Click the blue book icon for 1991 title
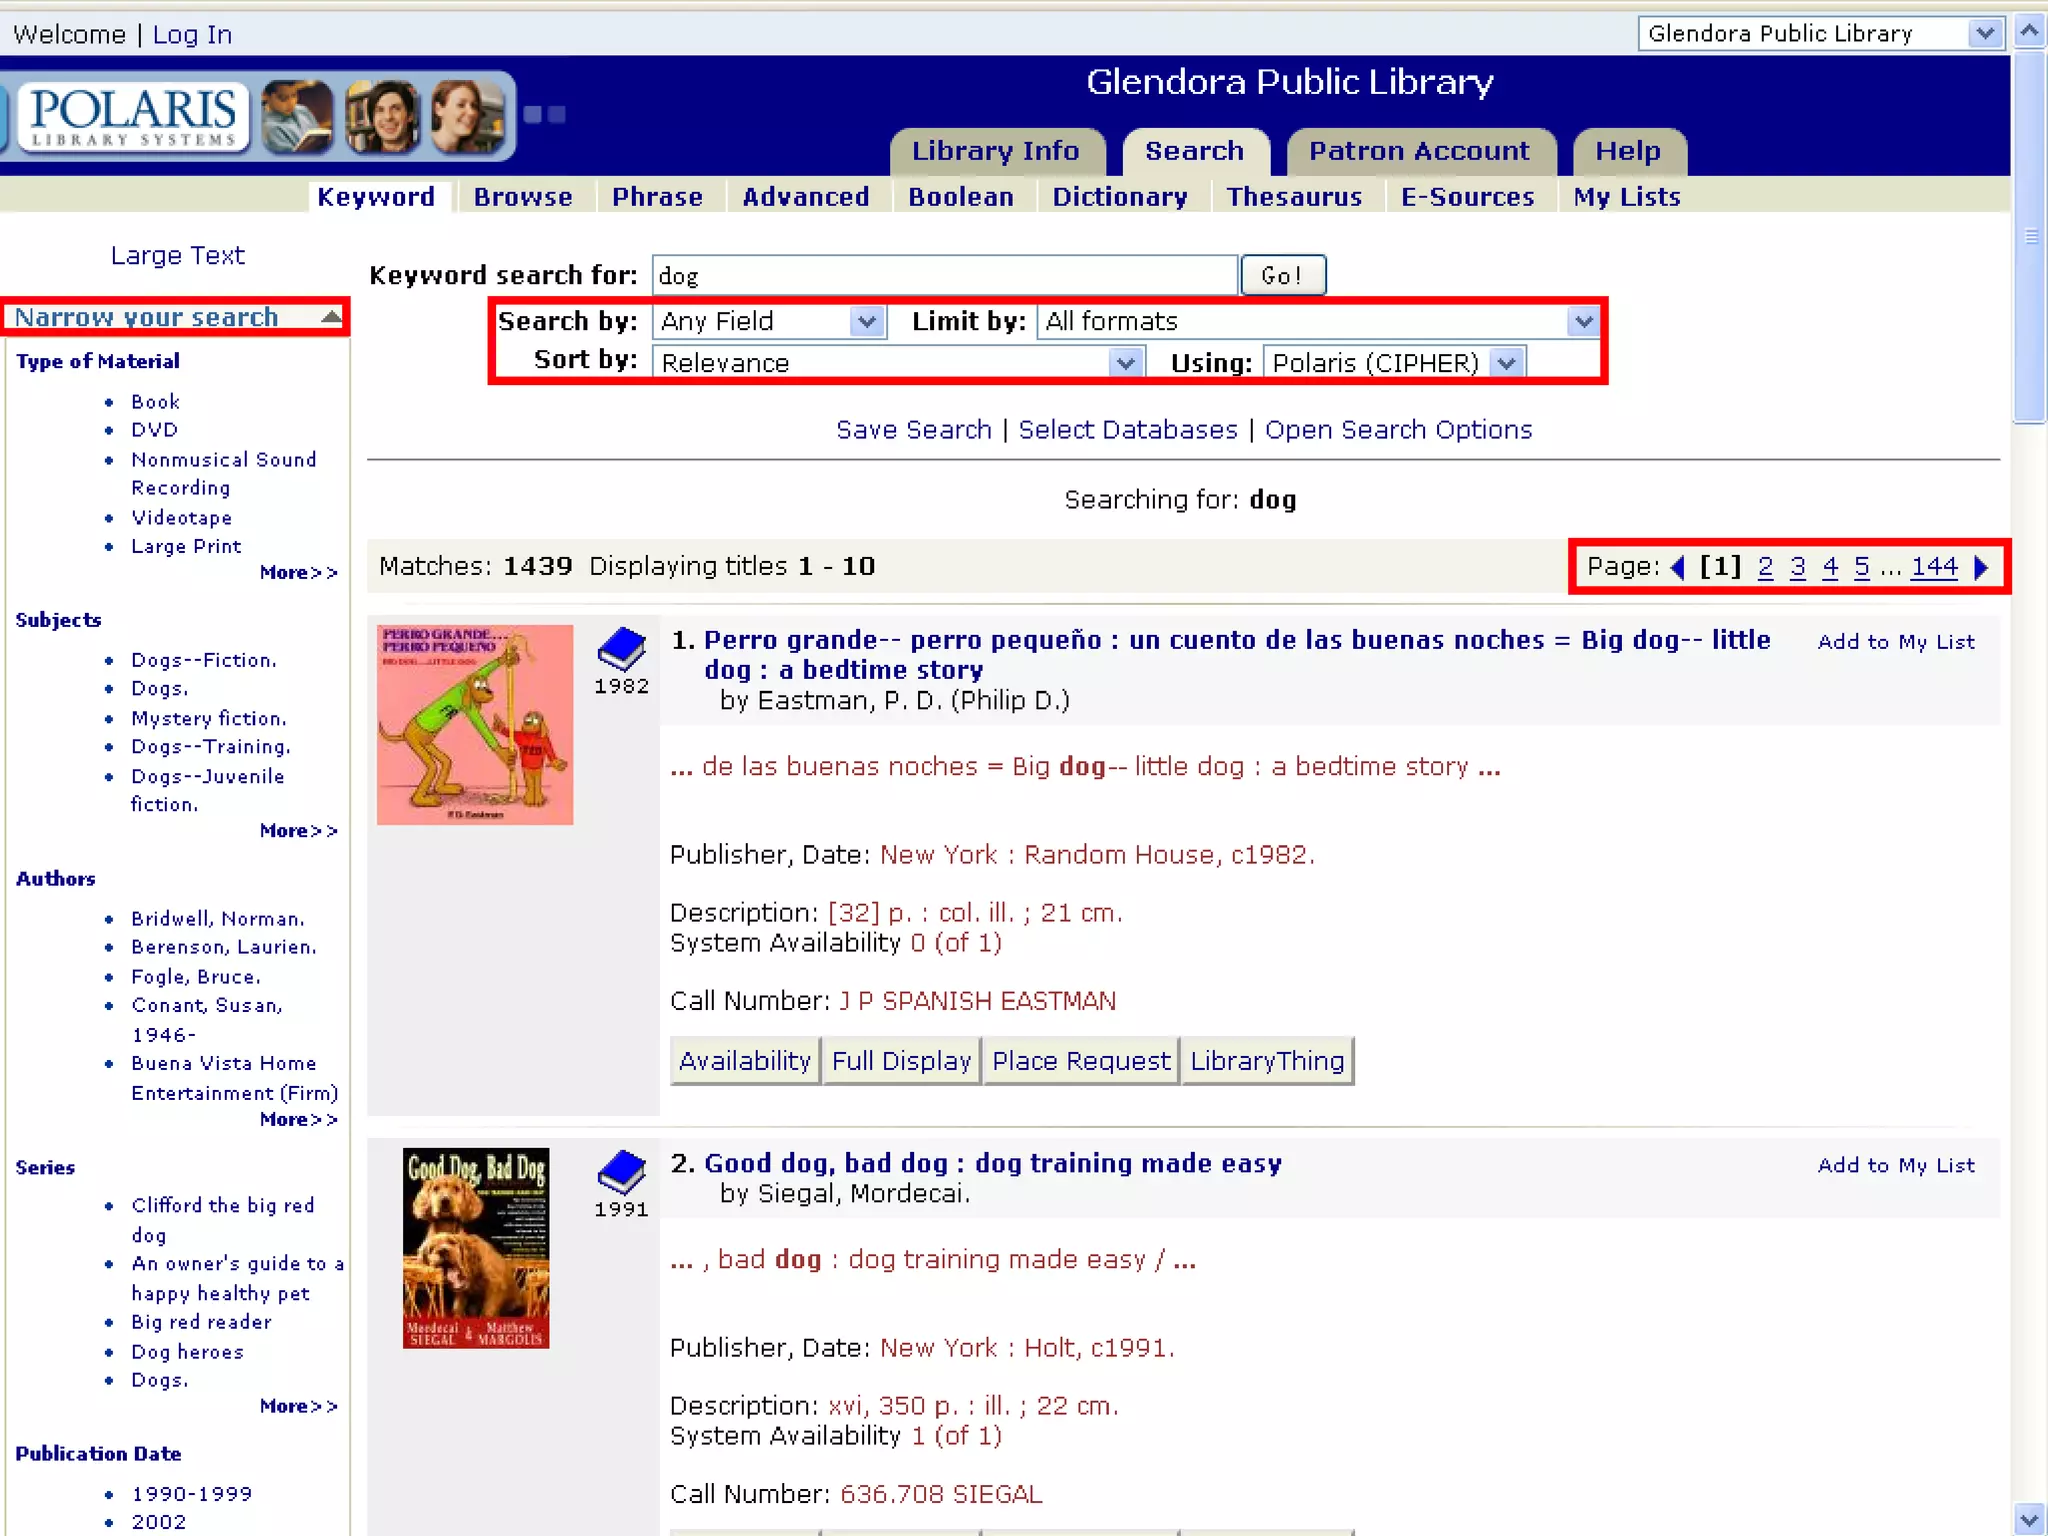The width and height of the screenshot is (2048, 1536). pos(621,1171)
